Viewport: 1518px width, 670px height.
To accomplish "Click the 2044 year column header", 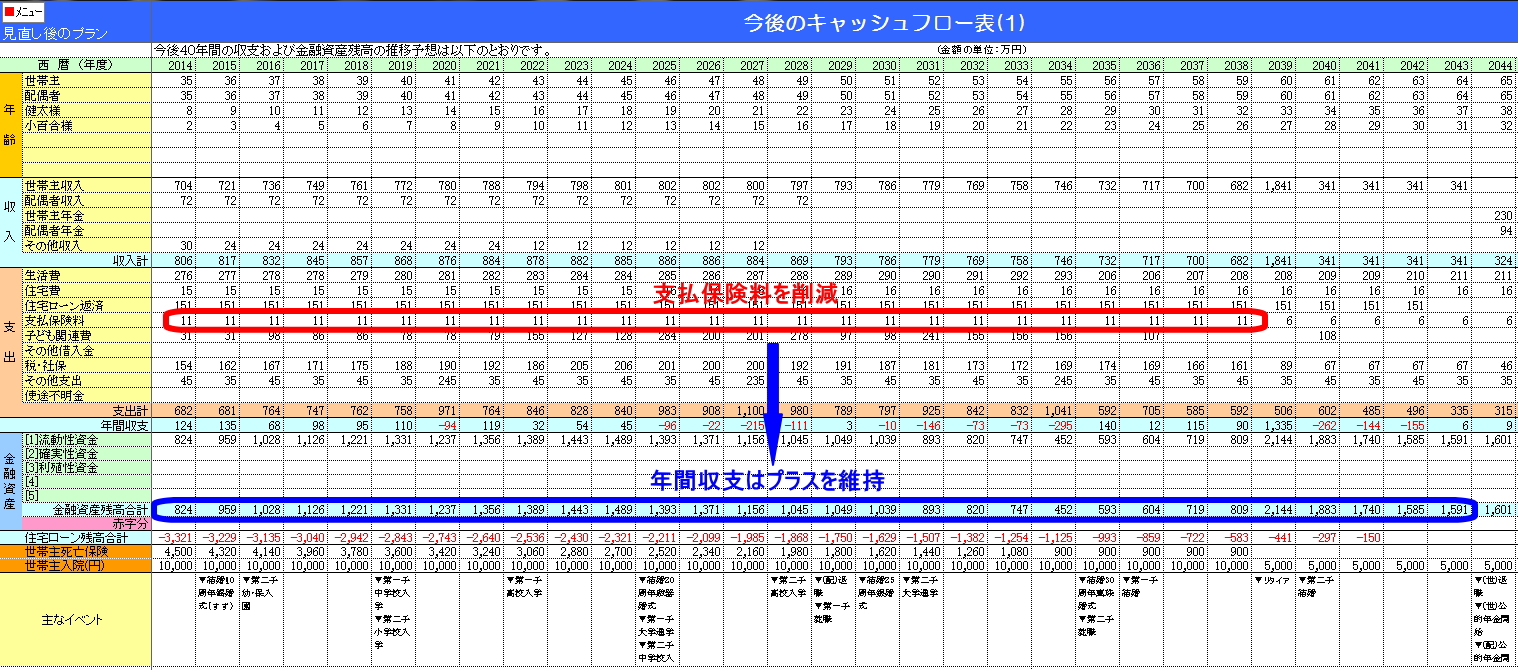I will pyautogui.click(x=1499, y=65).
